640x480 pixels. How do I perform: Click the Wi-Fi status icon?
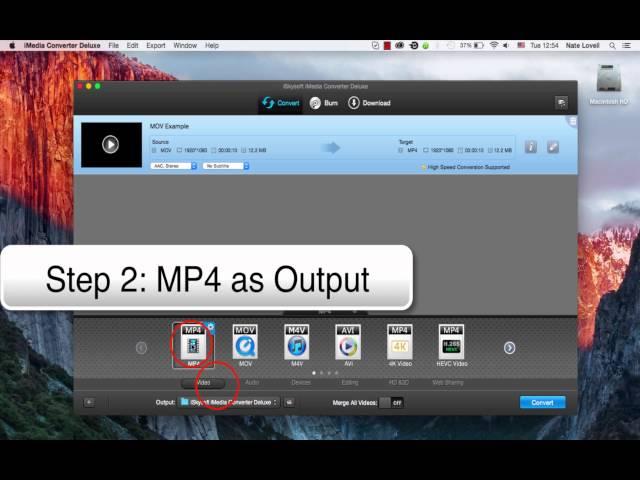coord(494,45)
